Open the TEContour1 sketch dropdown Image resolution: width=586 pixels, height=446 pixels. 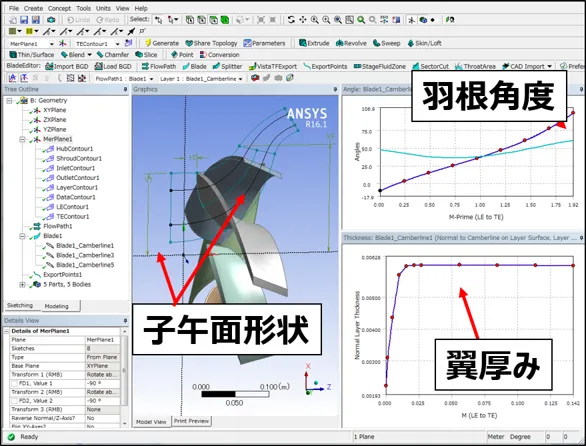[x=117, y=44]
